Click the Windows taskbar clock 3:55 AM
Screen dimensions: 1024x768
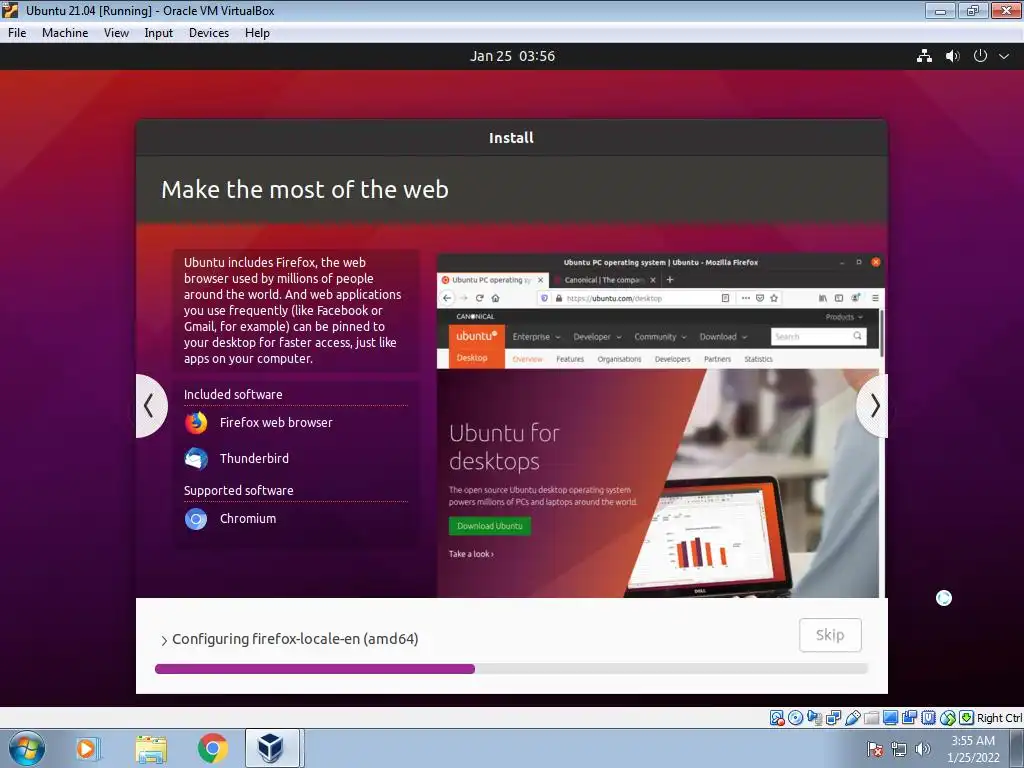(x=973, y=749)
